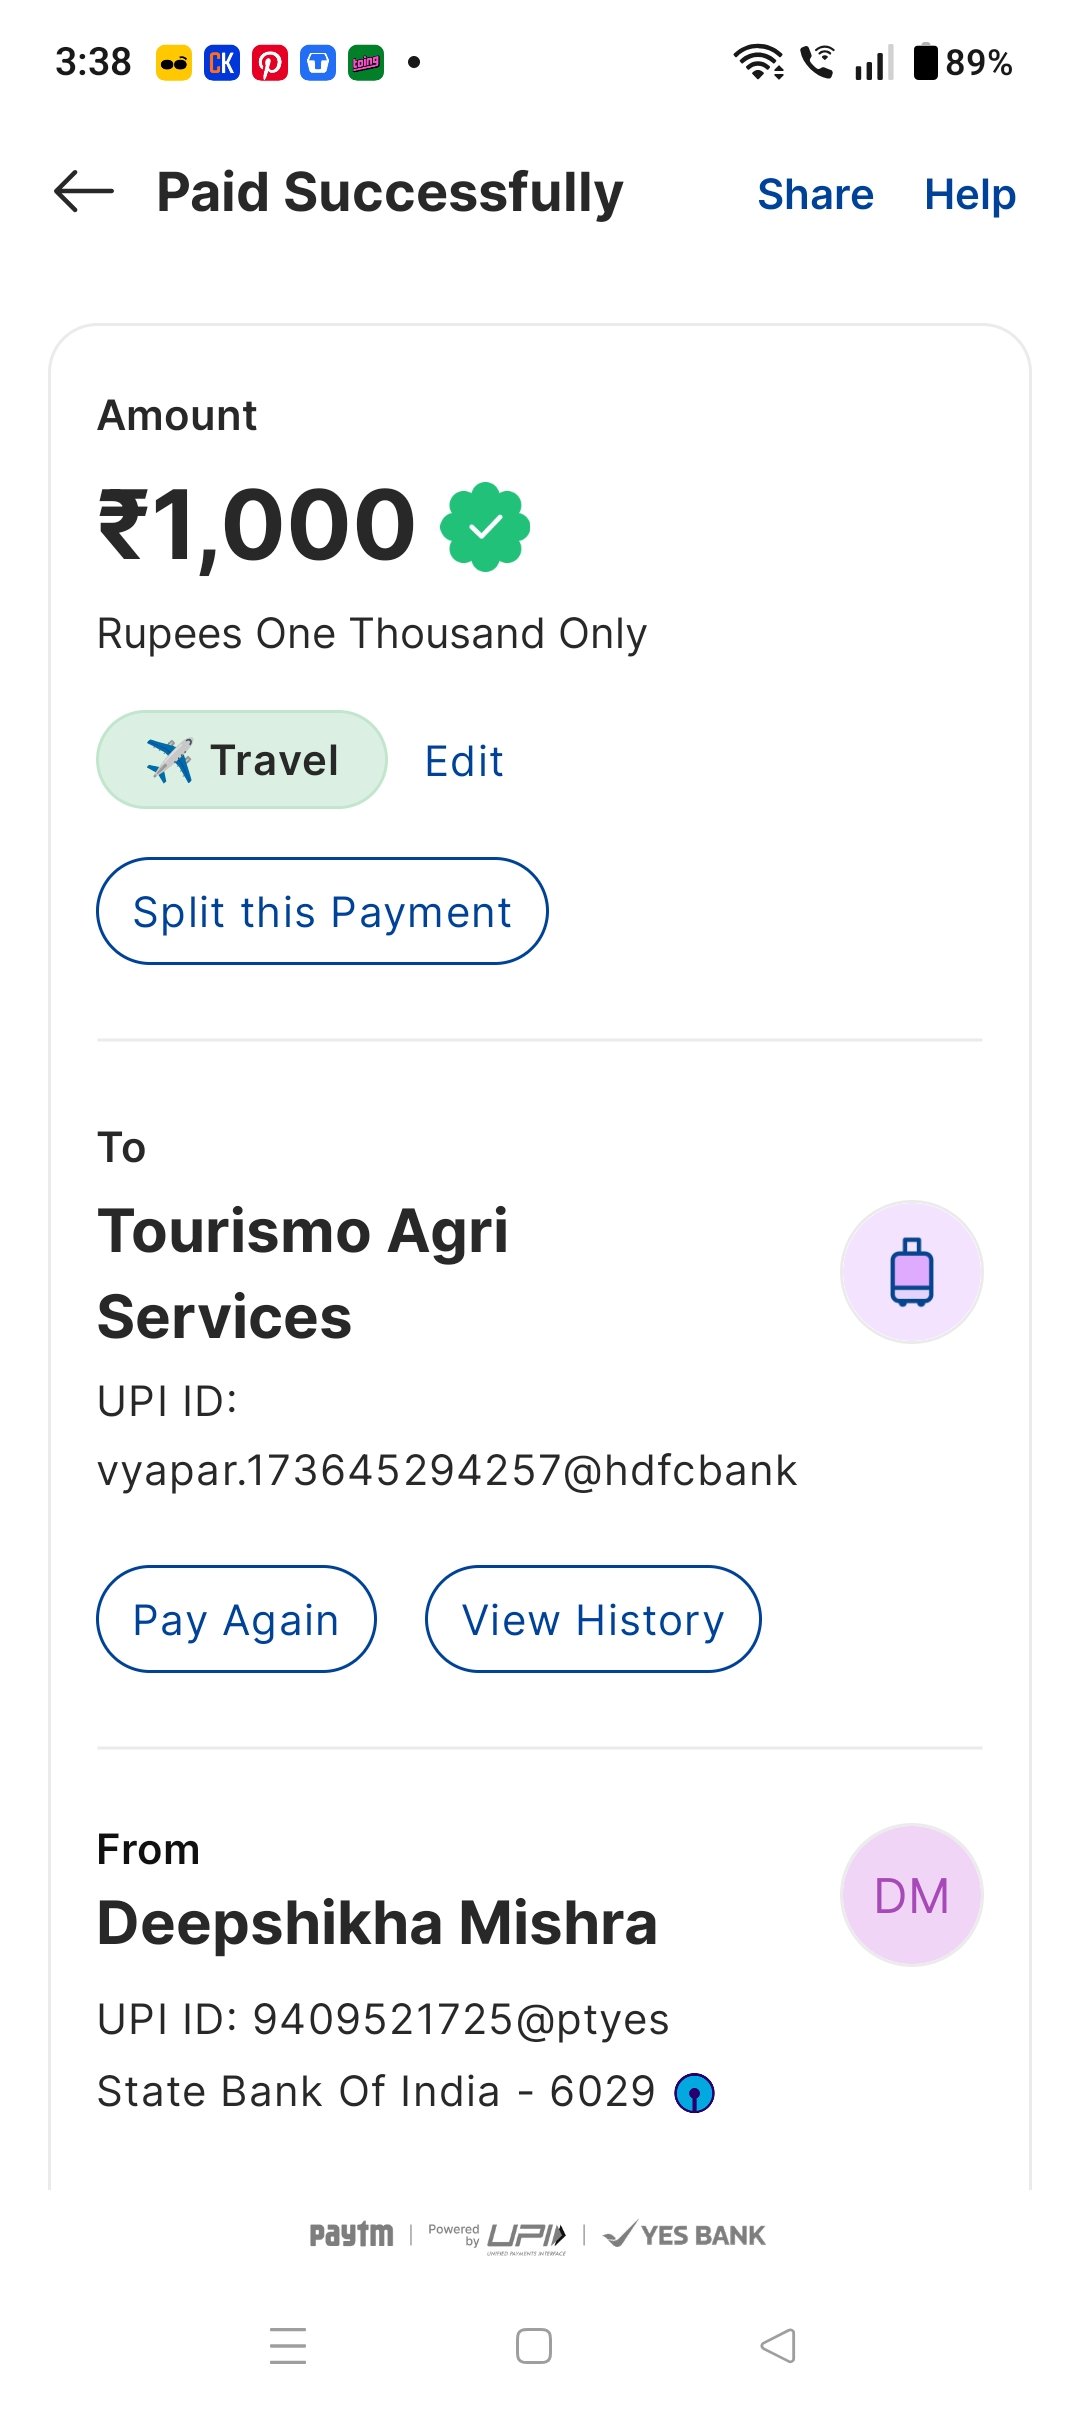Image resolution: width=1080 pixels, height=2412 pixels.
Task: Tap the Android back triangle button
Action: click(x=778, y=2345)
